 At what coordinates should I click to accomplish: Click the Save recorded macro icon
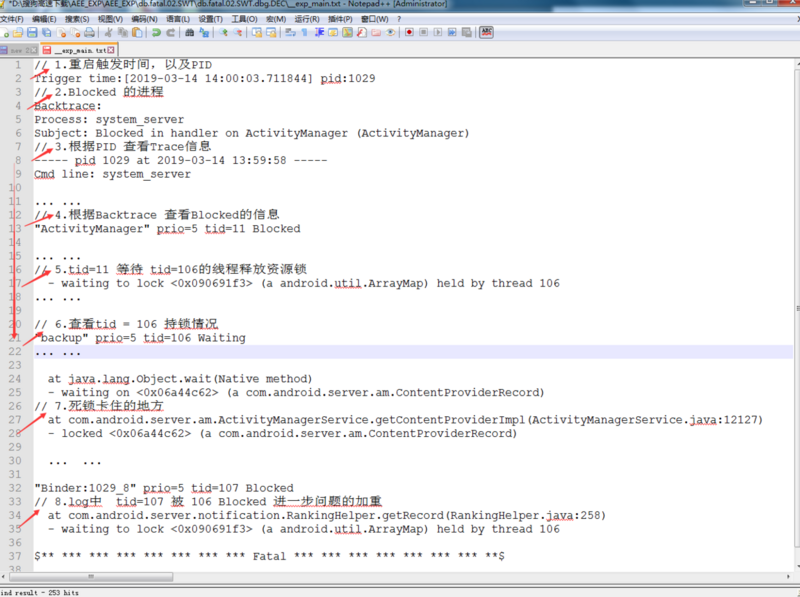tap(466, 33)
